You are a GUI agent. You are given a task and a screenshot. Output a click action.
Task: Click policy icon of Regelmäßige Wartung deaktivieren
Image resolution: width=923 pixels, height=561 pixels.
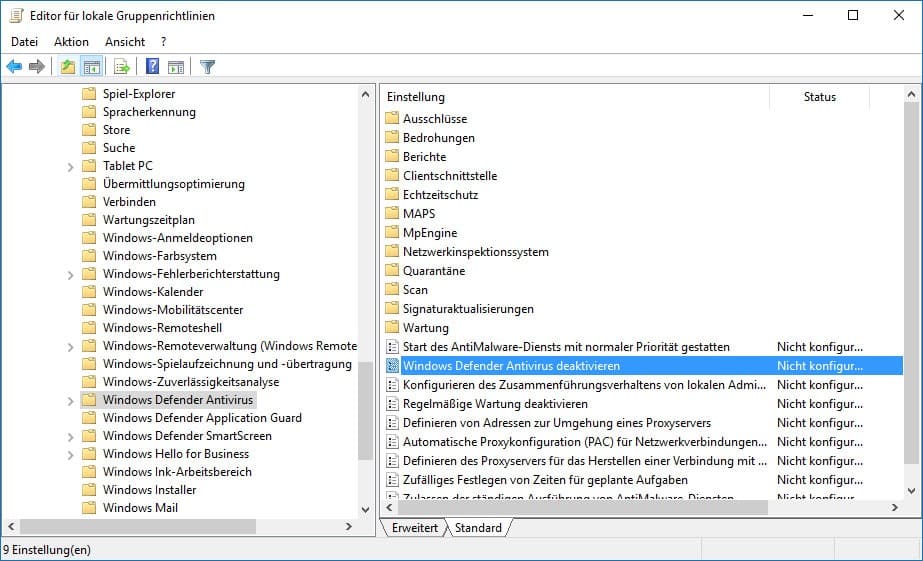tap(392, 404)
